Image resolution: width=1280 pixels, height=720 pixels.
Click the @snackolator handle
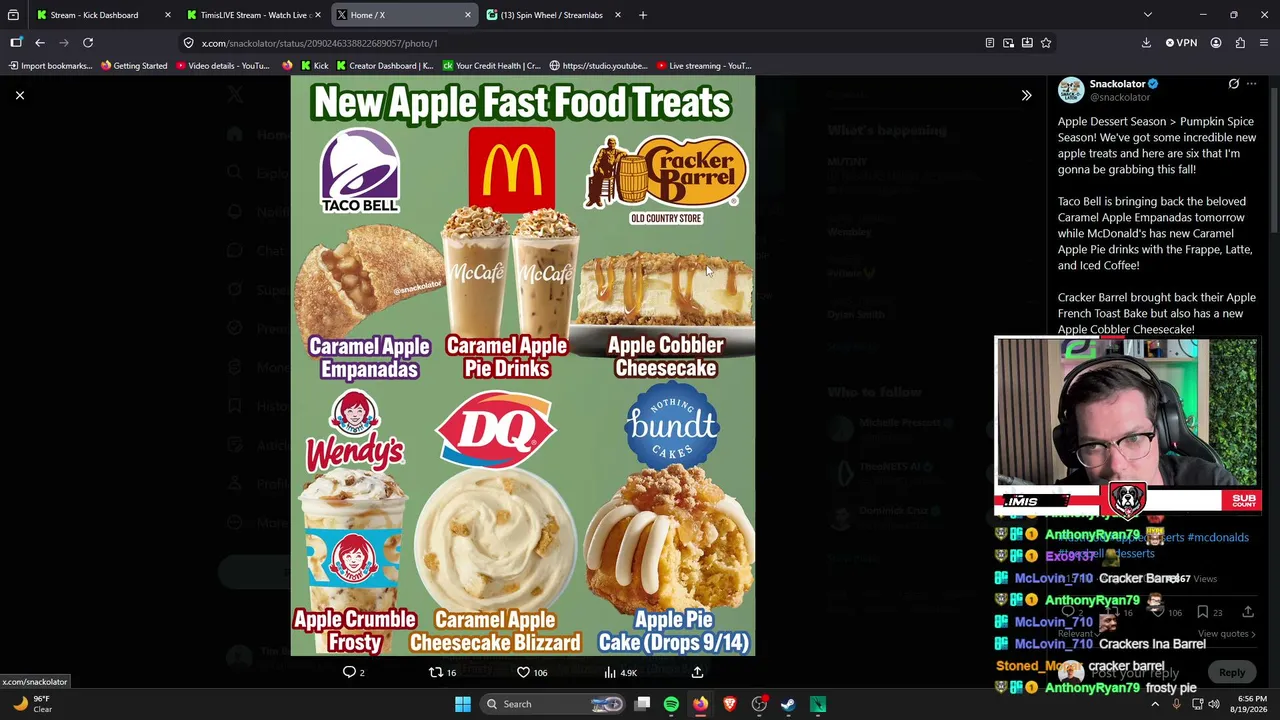[1119, 97]
